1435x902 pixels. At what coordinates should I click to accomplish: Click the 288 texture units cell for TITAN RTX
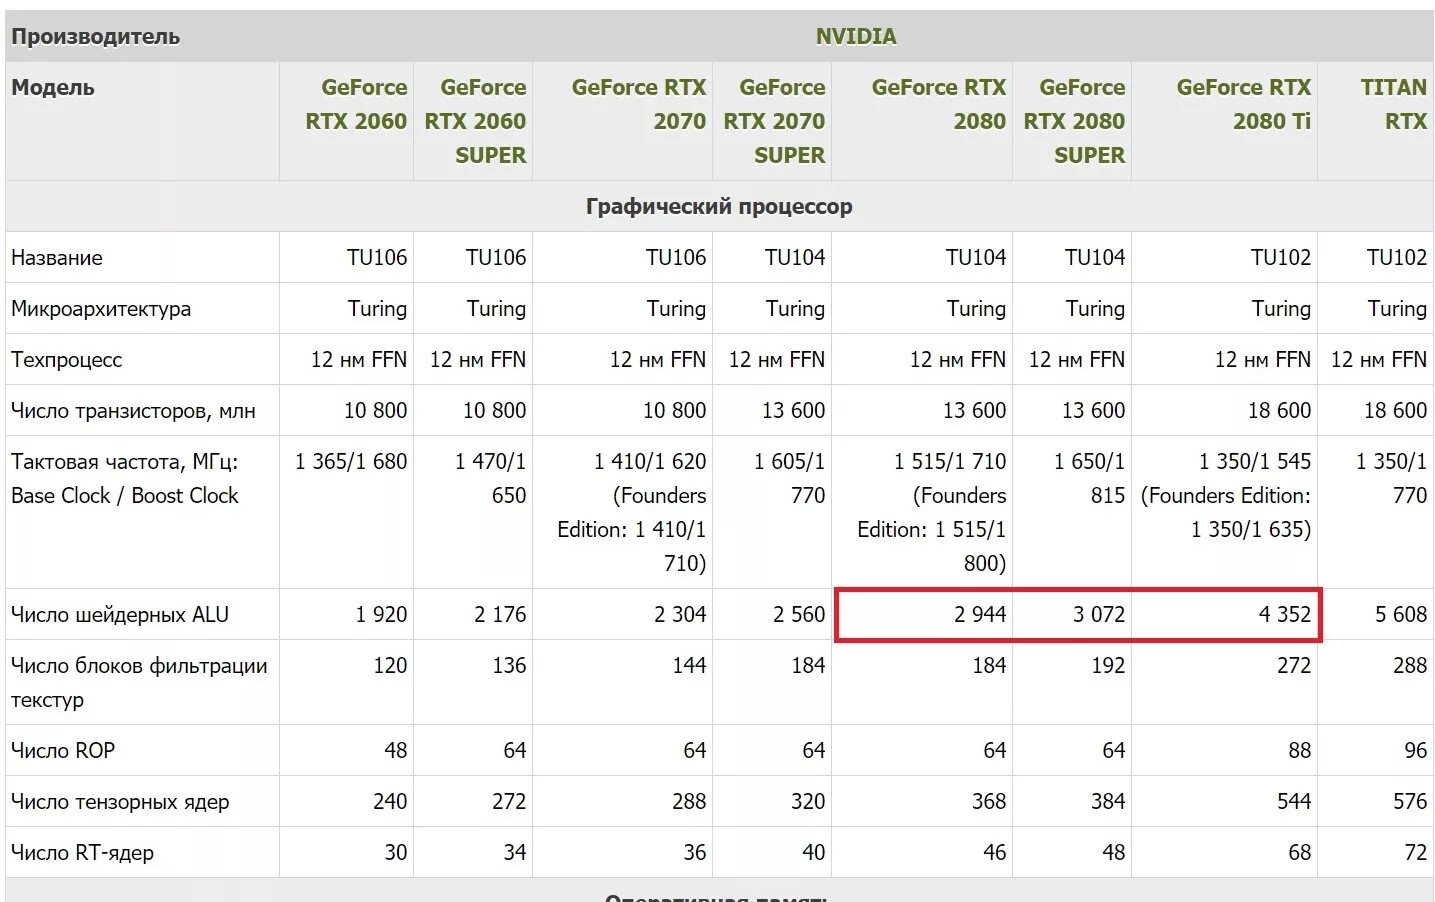[1410, 666]
